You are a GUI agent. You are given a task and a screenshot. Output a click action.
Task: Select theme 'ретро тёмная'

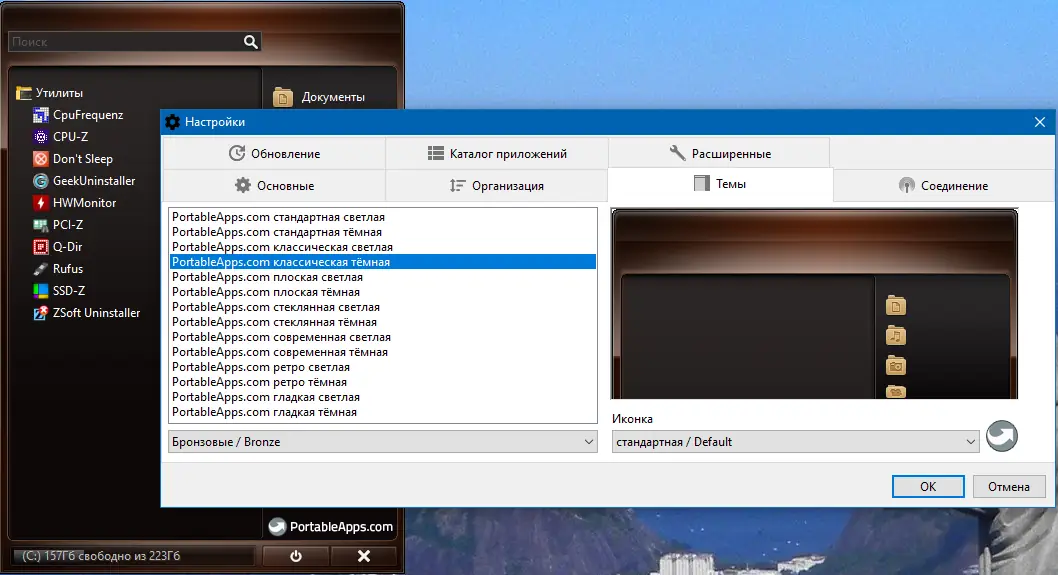coord(383,382)
